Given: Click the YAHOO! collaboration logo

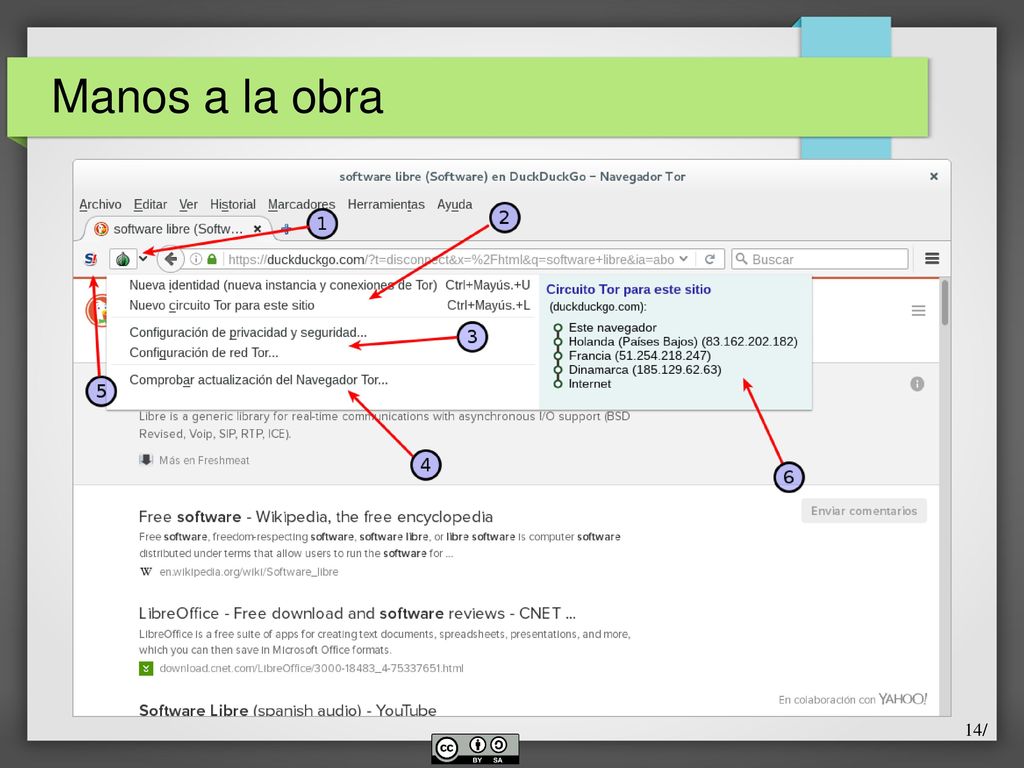Looking at the screenshot, I should point(903,699).
